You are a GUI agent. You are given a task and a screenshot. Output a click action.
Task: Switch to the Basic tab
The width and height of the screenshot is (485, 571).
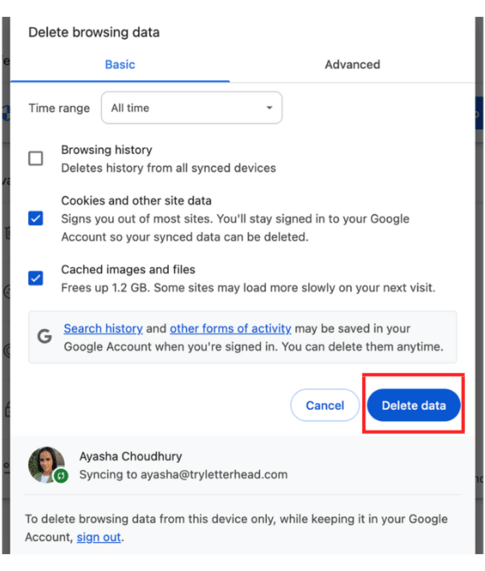[x=120, y=64]
